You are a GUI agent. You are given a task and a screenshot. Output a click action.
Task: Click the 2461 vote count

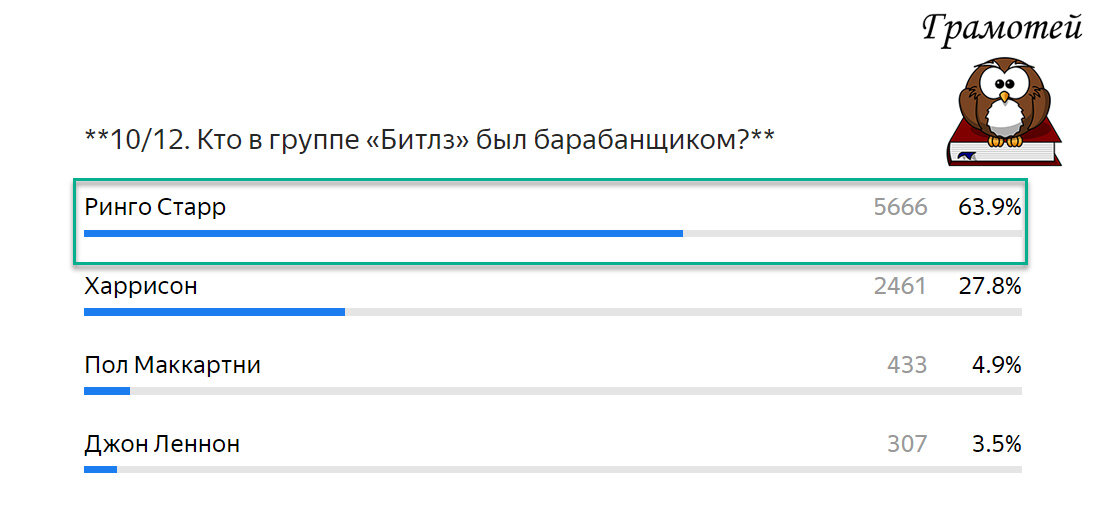(901, 286)
